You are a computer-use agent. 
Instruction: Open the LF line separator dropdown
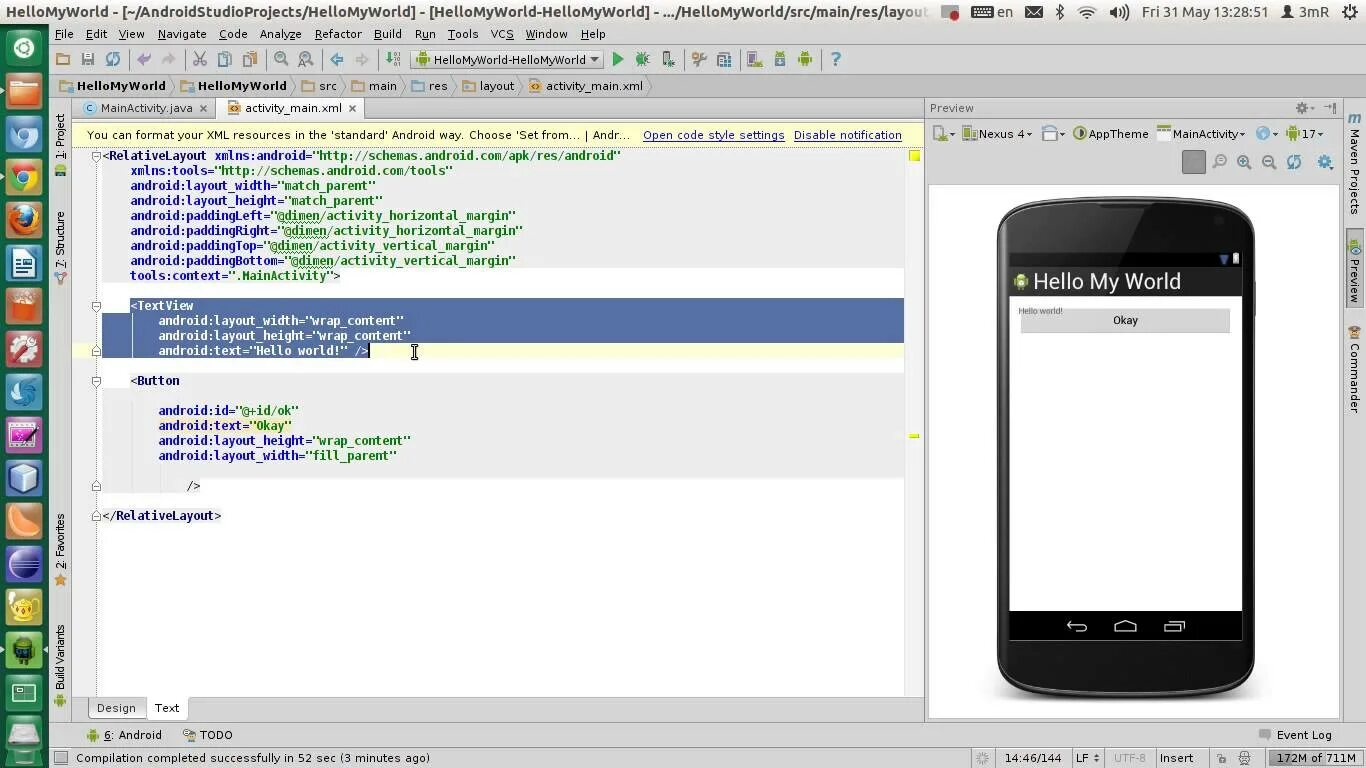(x=1087, y=758)
